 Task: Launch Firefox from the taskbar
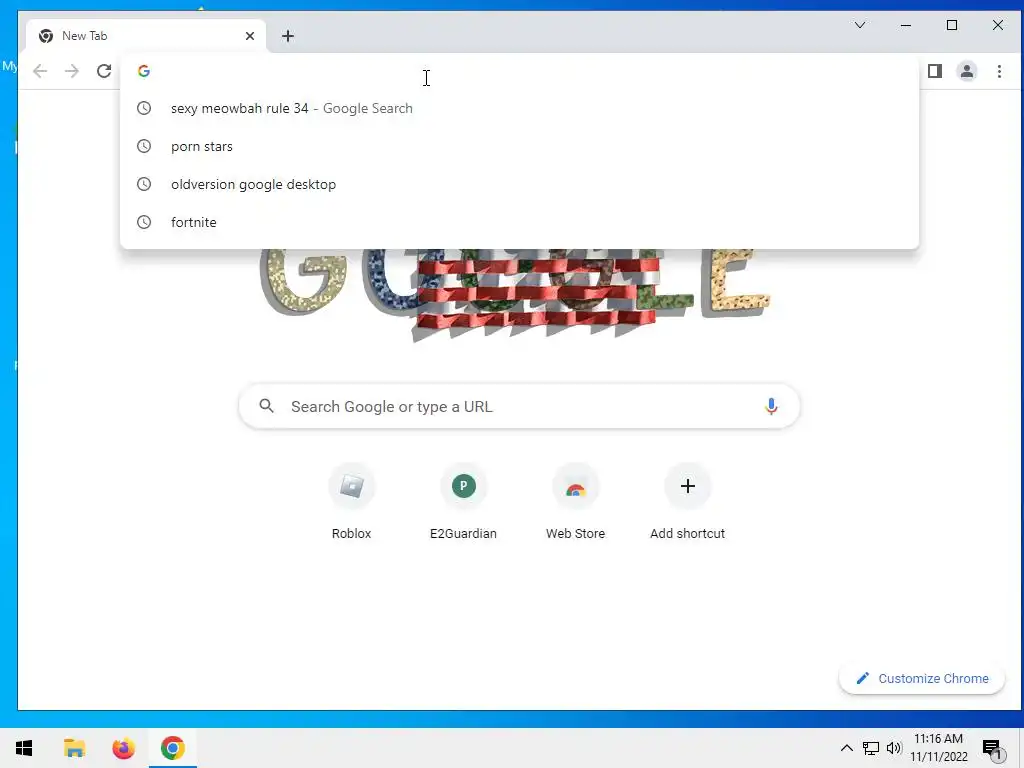point(123,748)
